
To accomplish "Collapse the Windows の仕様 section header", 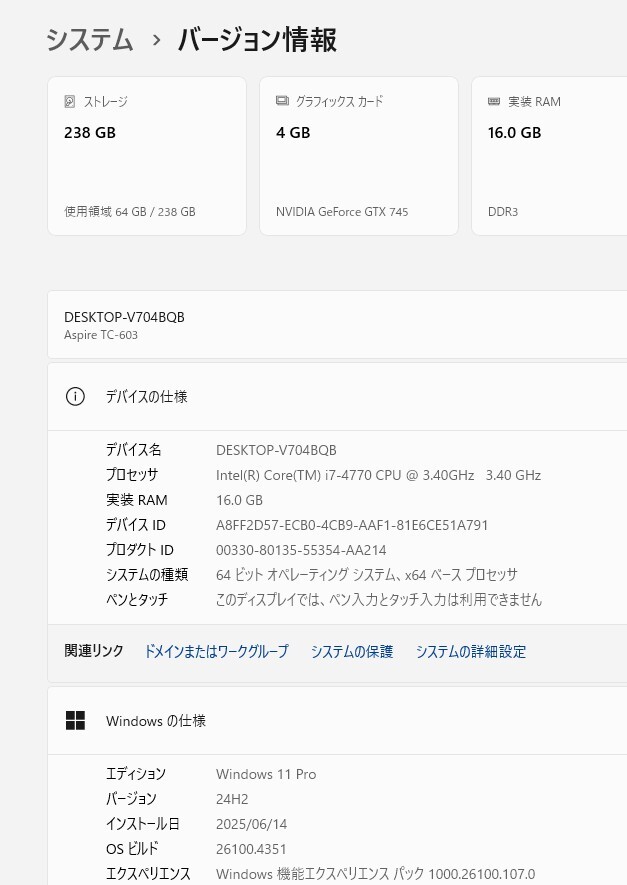I will click(337, 721).
